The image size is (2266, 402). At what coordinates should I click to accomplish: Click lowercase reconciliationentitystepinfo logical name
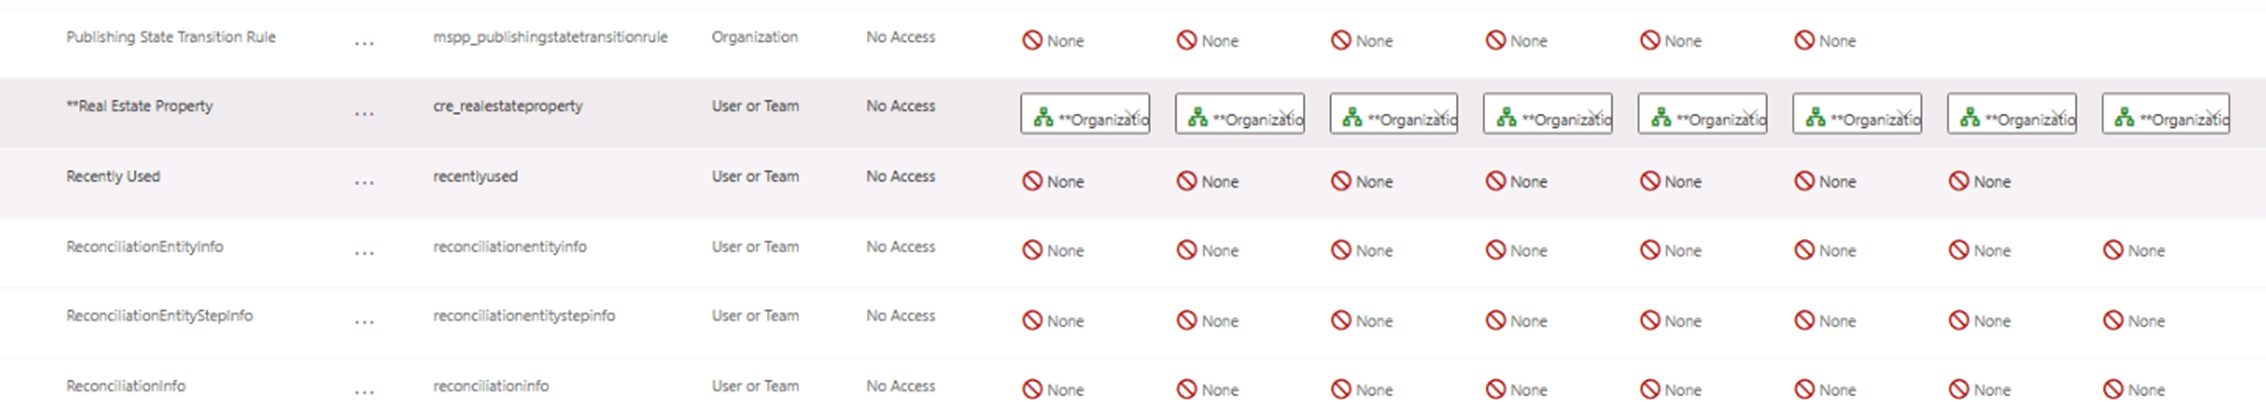pos(524,315)
